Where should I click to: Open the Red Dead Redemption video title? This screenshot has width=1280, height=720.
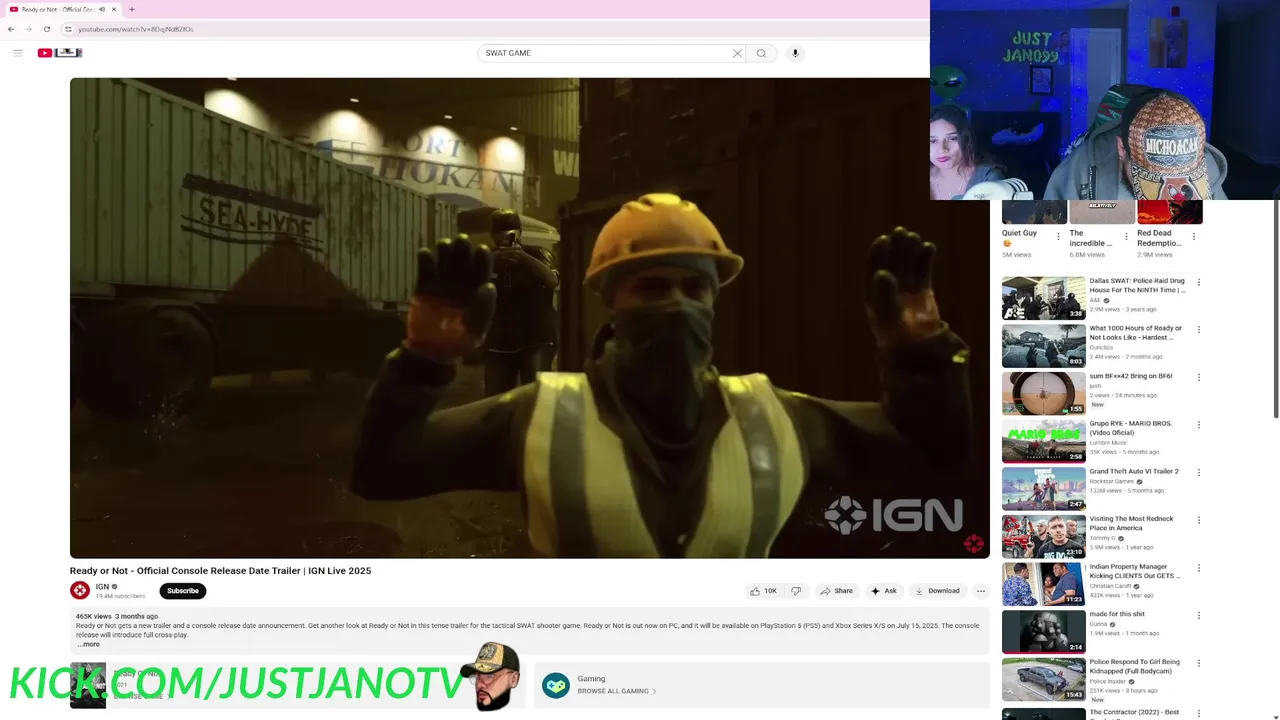(1159, 238)
